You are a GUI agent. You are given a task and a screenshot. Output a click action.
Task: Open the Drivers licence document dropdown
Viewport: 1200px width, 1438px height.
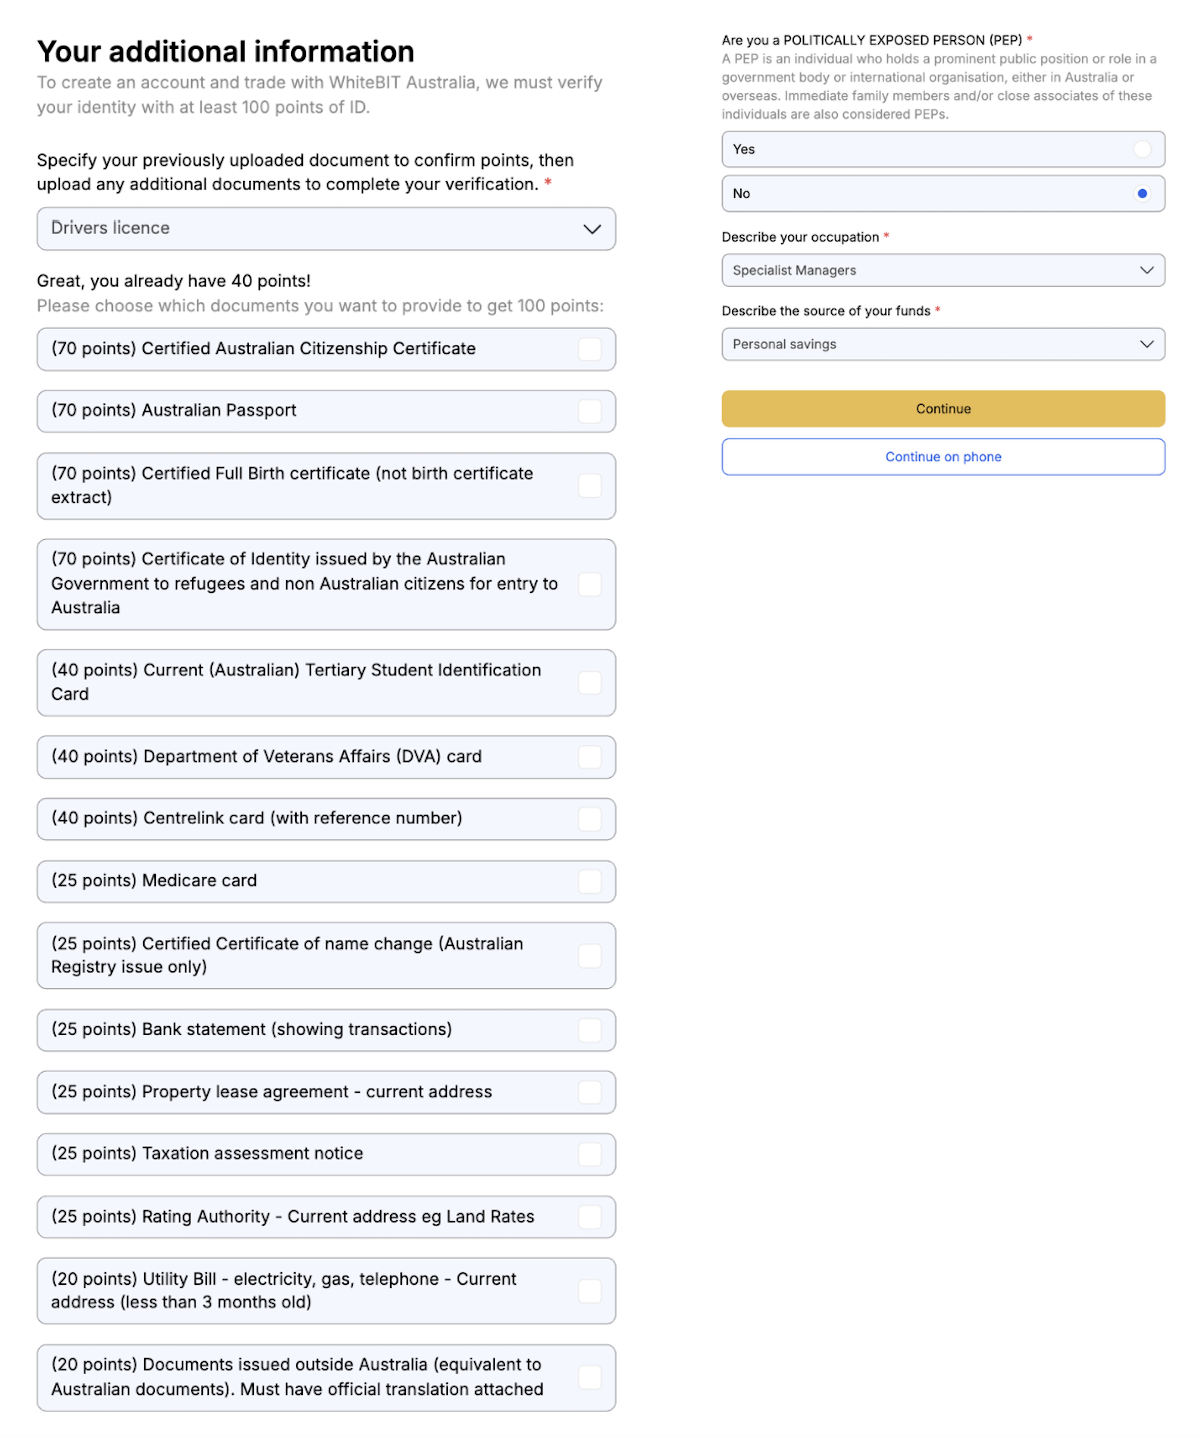tap(326, 229)
